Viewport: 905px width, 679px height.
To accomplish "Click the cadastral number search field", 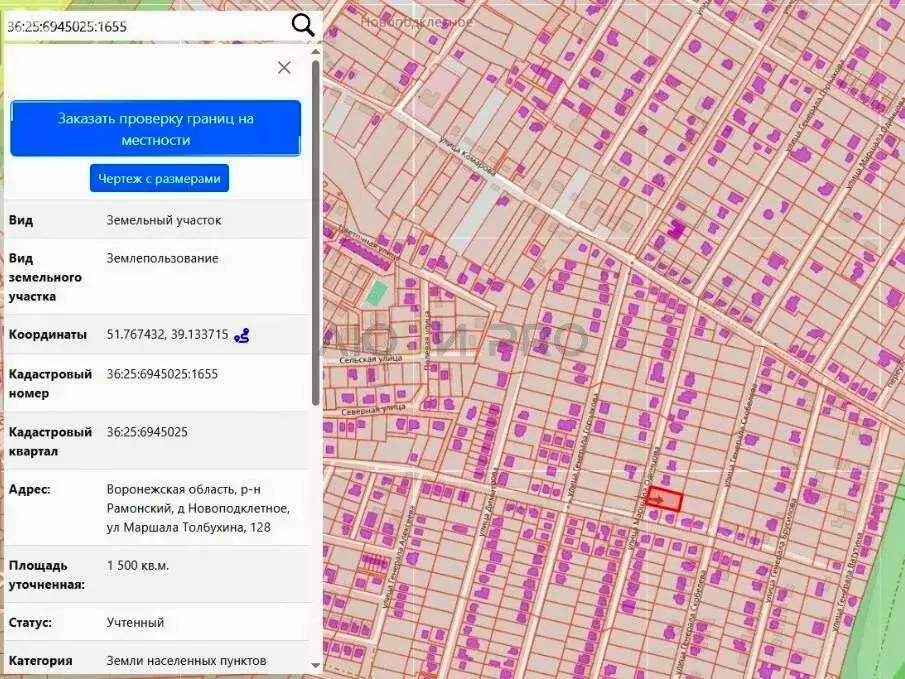I will [x=147, y=27].
